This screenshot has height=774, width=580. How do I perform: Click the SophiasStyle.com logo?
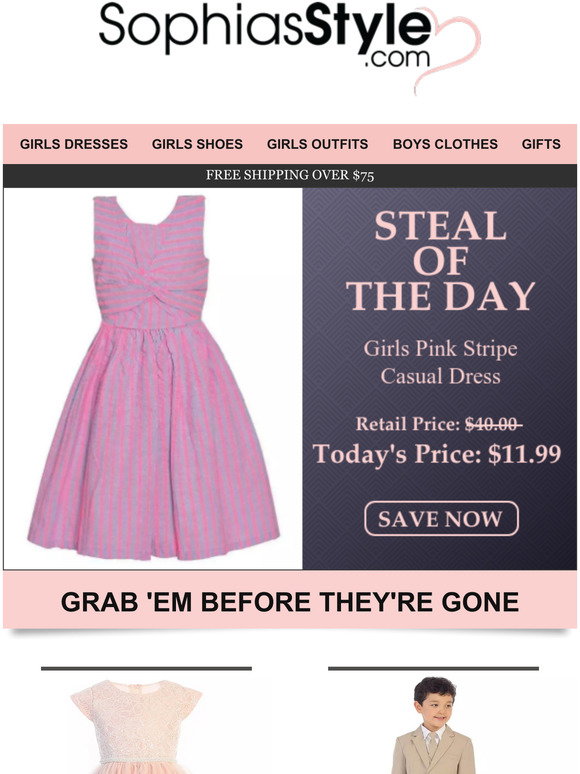(266, 36)
